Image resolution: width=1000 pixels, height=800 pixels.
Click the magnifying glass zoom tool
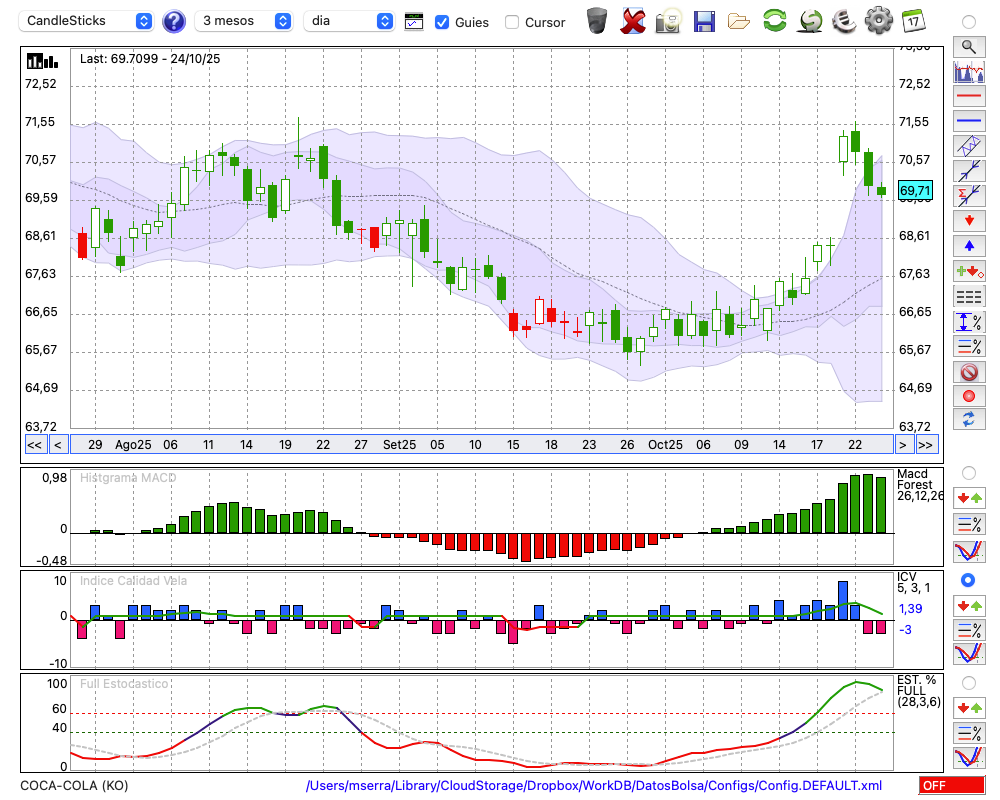[x=968, y=46]
